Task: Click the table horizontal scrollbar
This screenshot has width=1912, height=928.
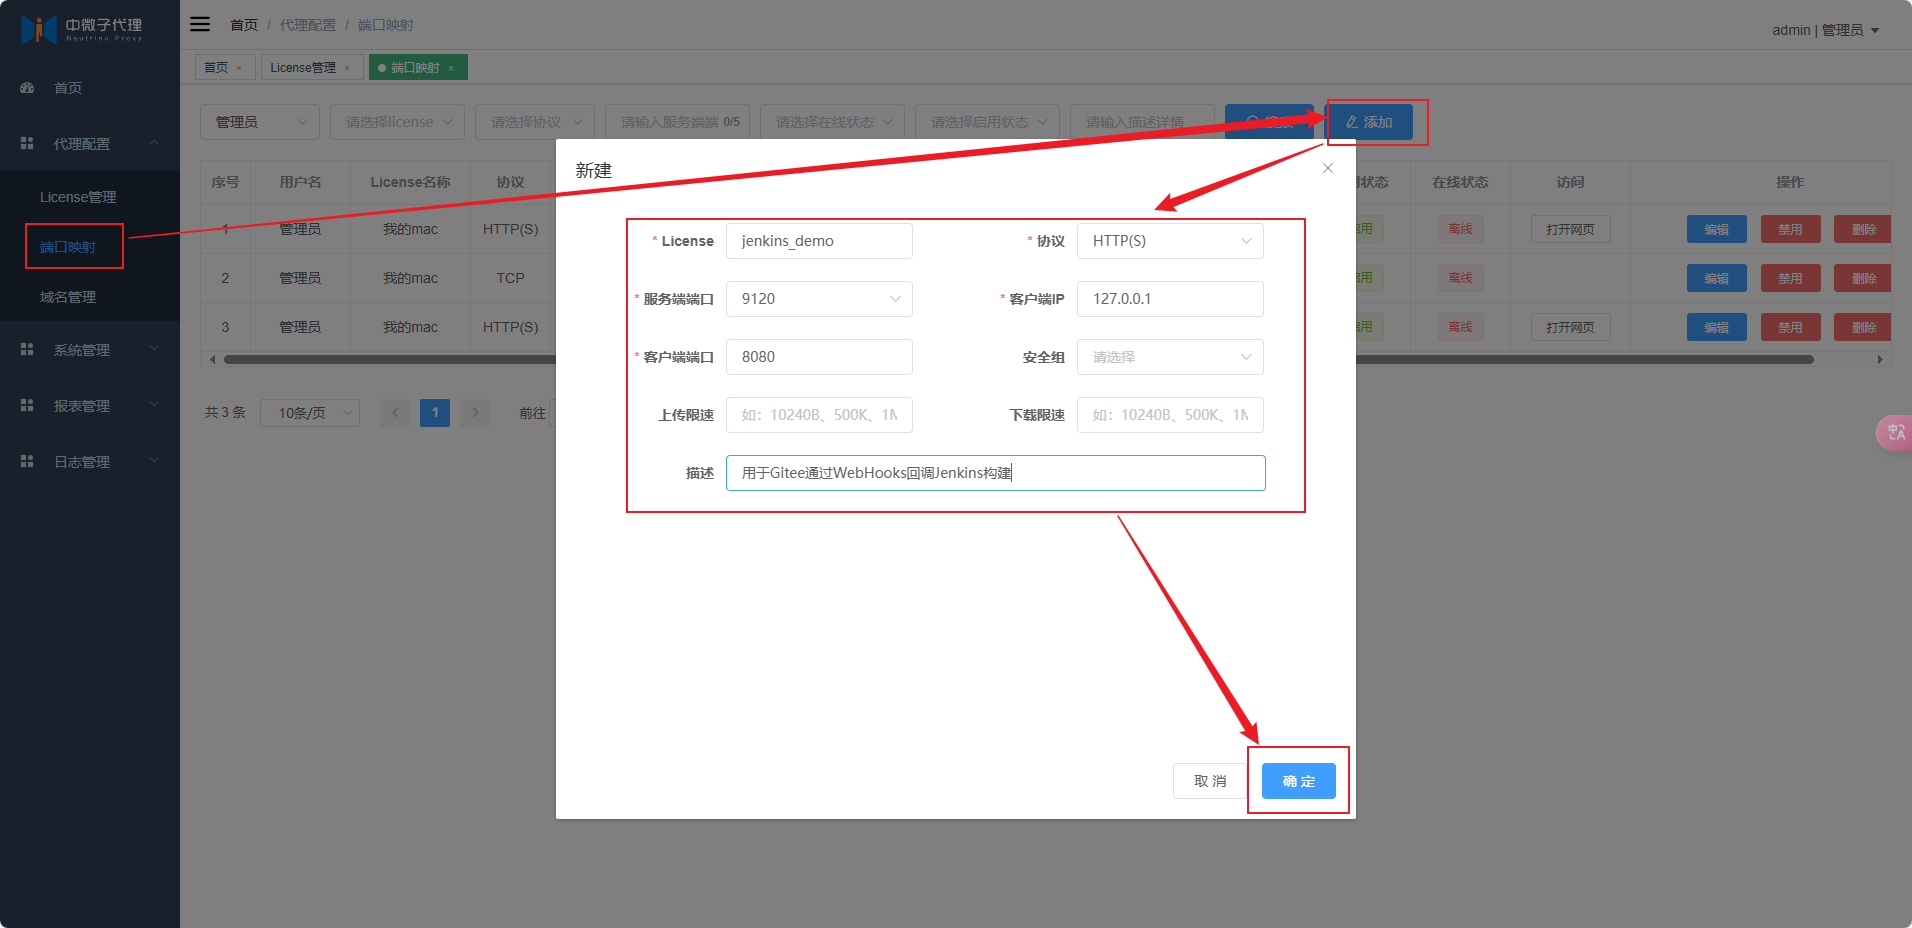Action: (1018, 359)
